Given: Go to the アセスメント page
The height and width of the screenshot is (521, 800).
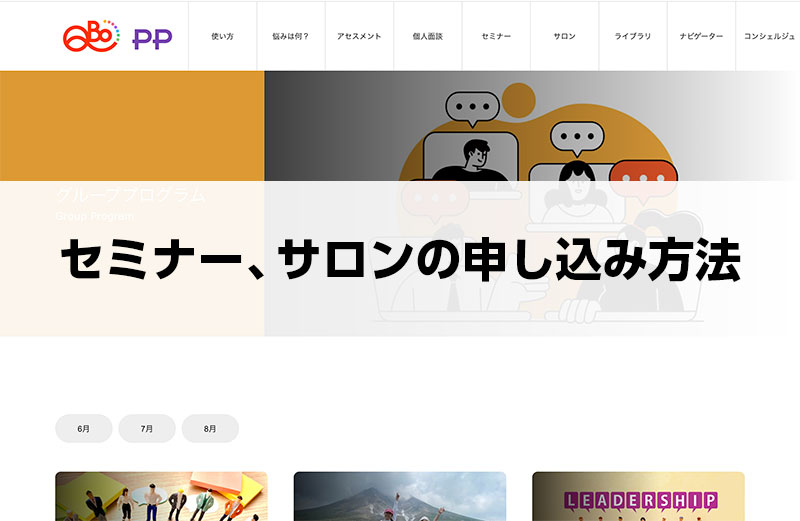Looking at the screenshot, I should 359,36.
